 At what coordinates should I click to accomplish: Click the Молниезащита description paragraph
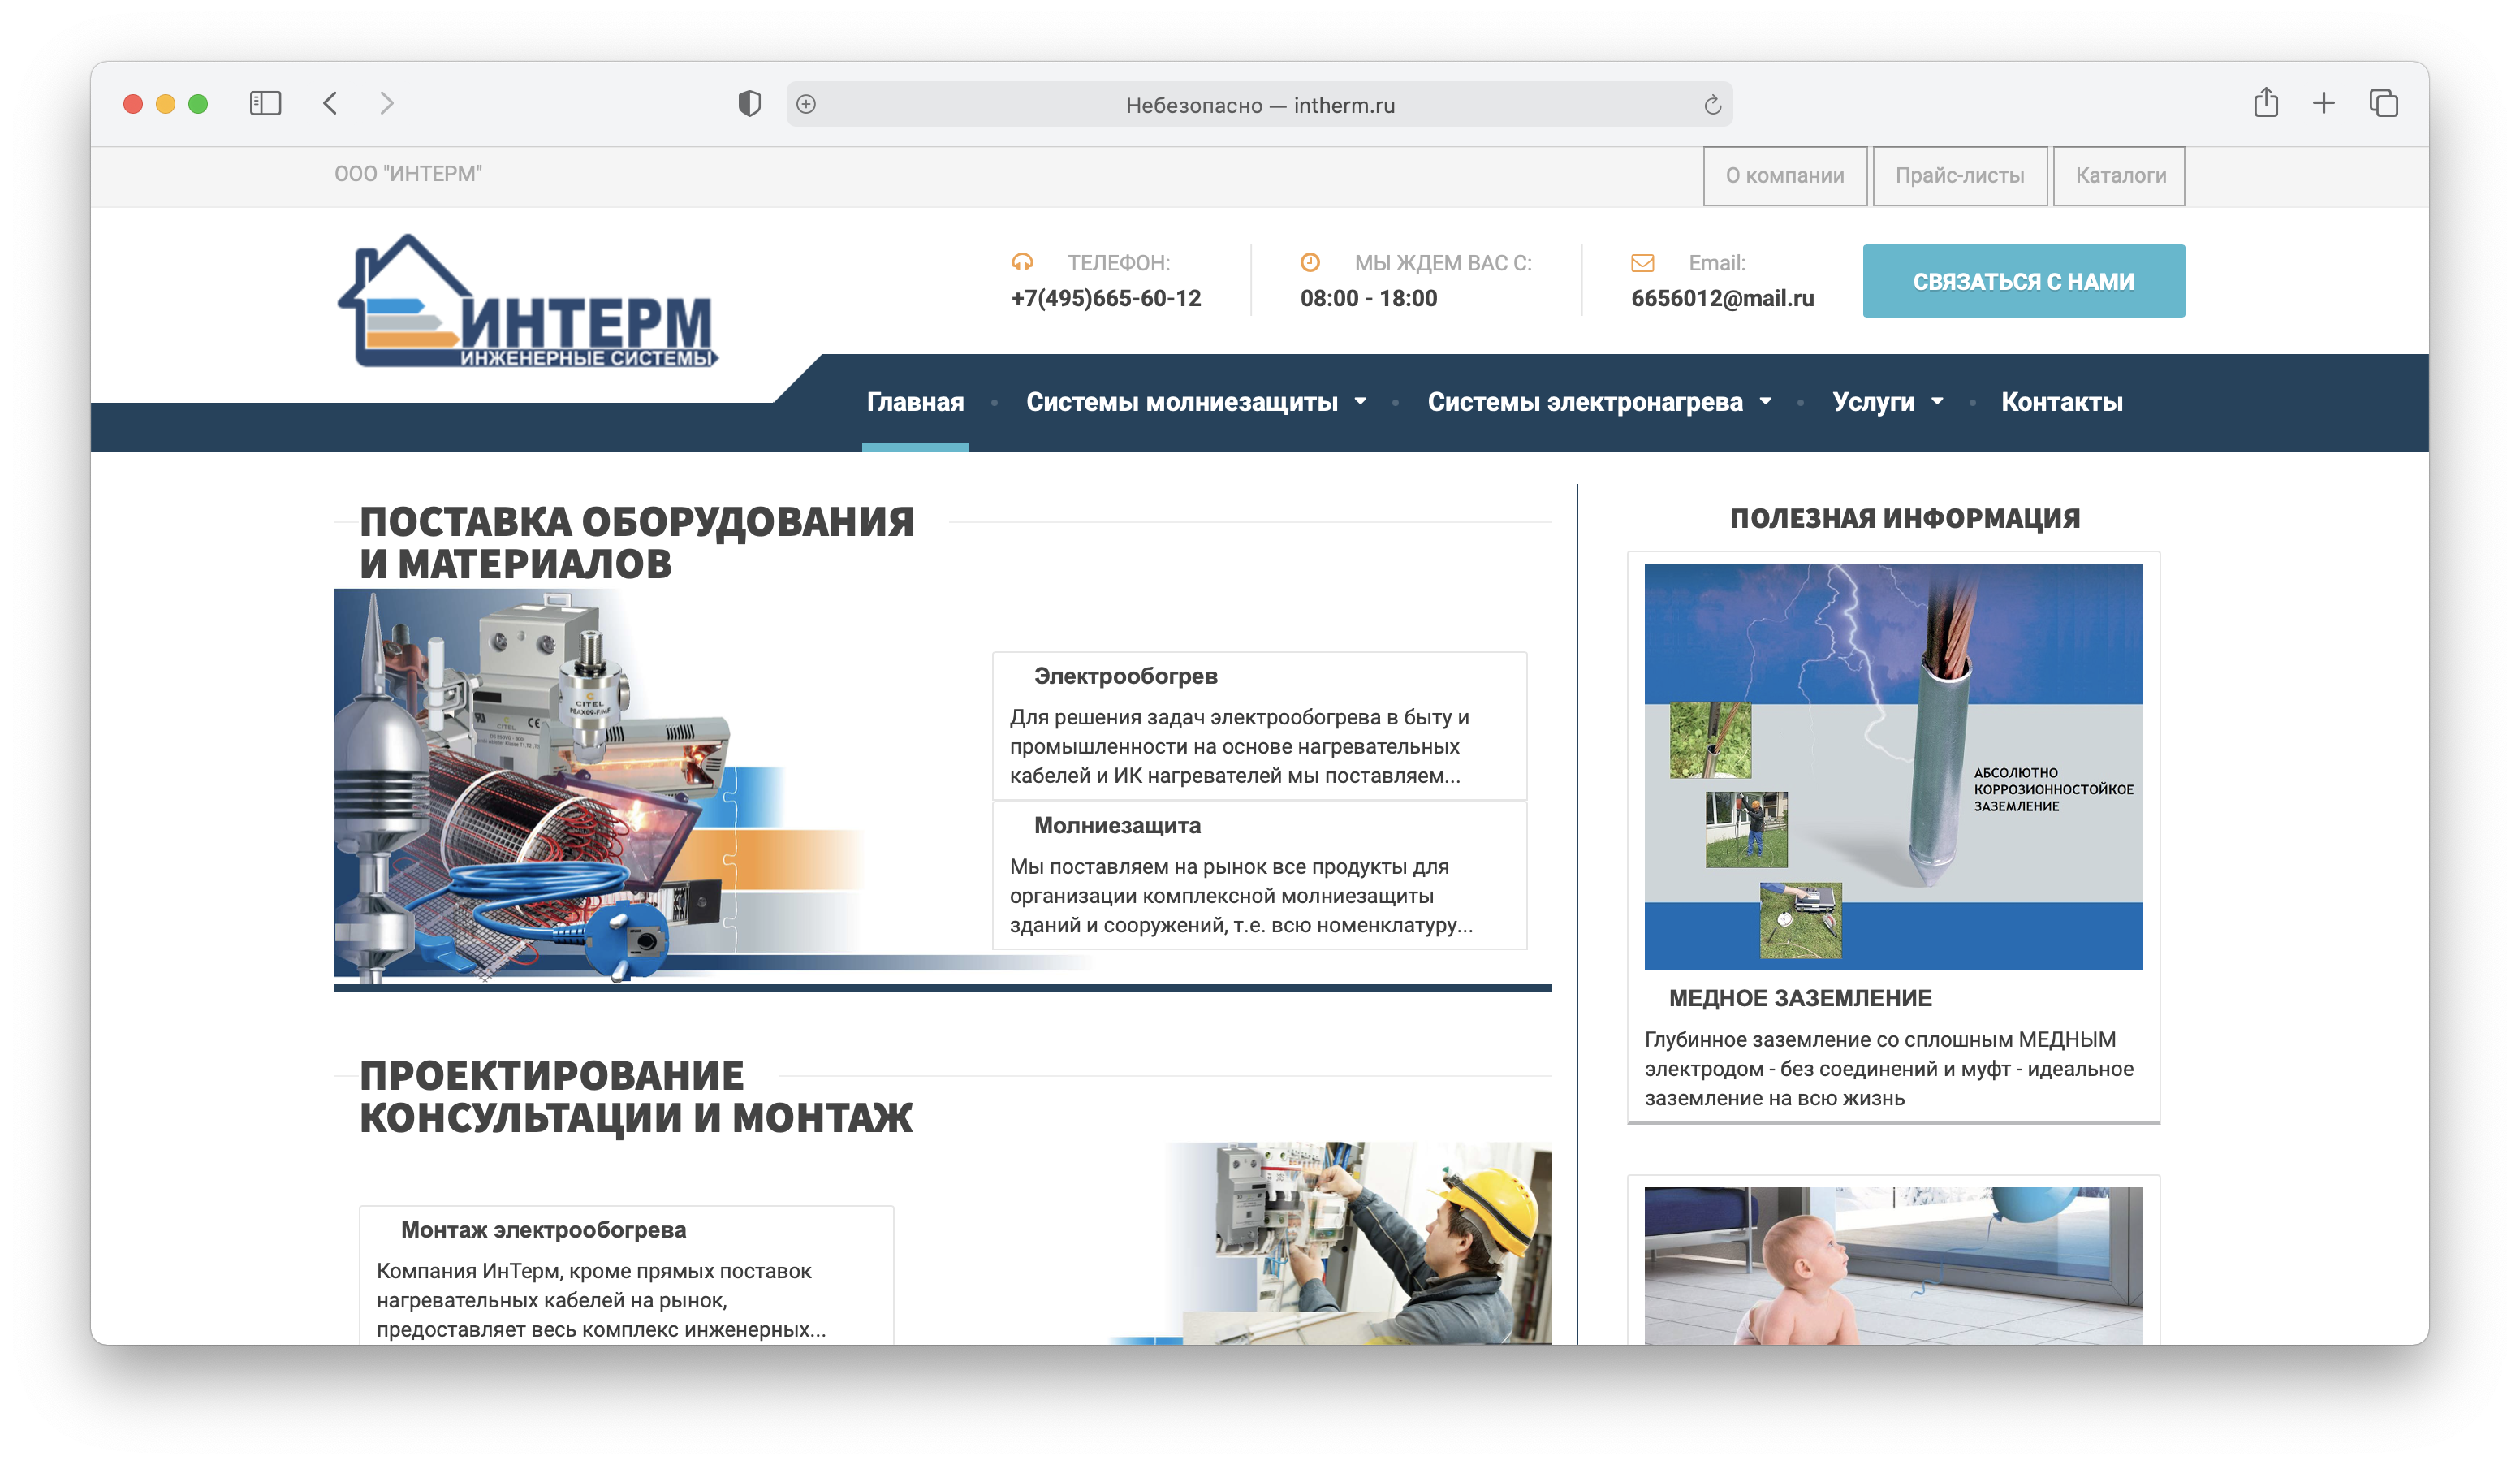pyautogui.click(x=1241, y=896)
